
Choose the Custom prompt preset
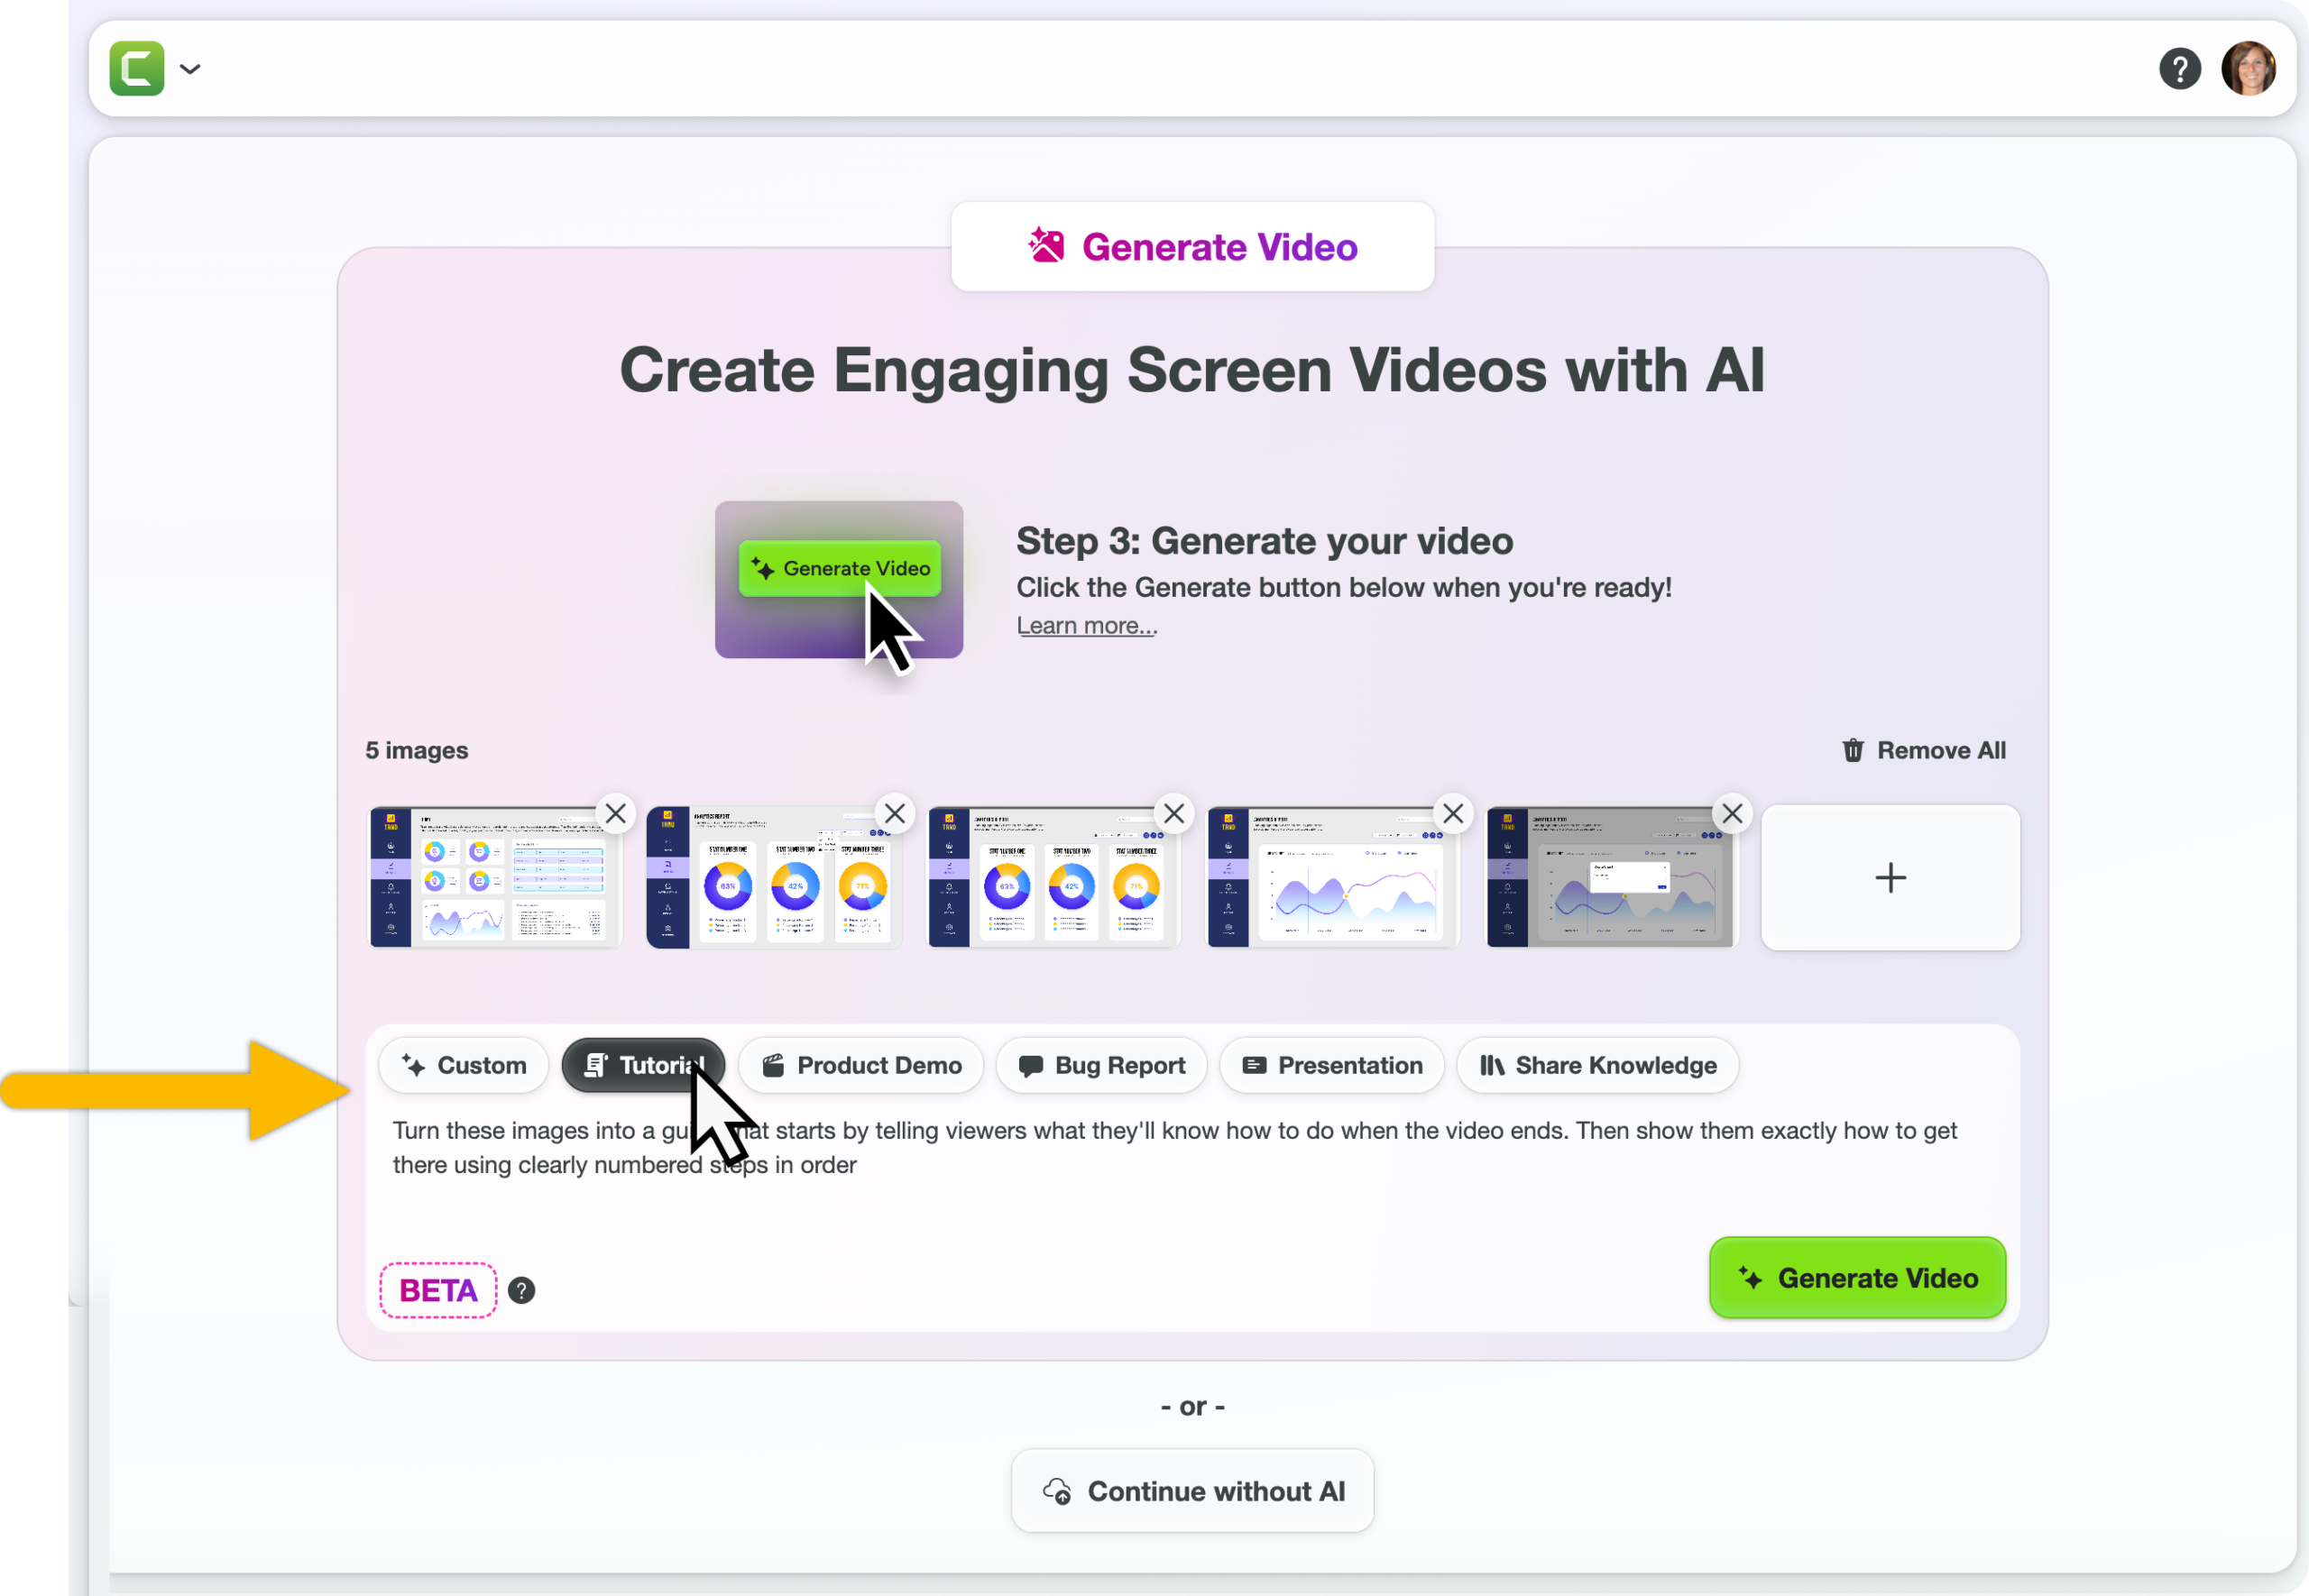(x=464, y=1065)
